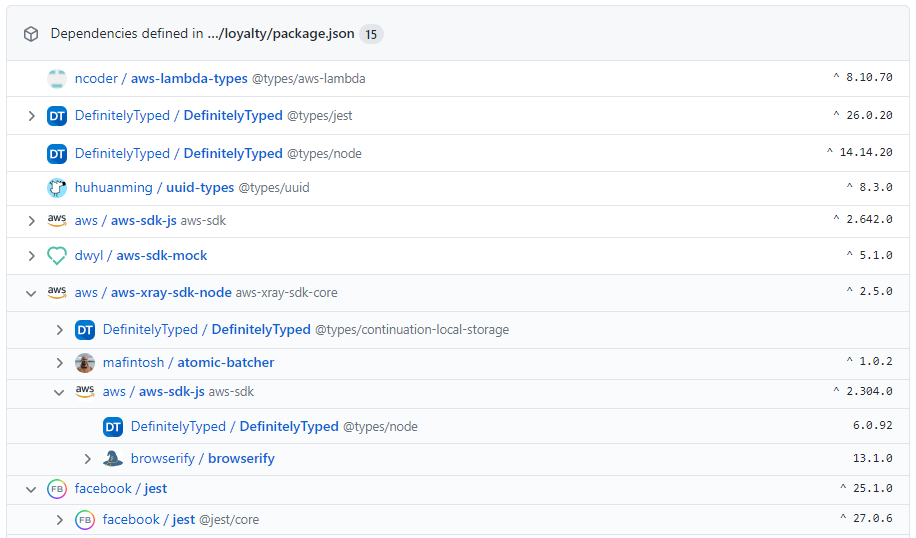Image resolution: width=916 pixels, height=538 pixels.
Task: Click the @types/aws-lambda package label
Action: (308, 79)
